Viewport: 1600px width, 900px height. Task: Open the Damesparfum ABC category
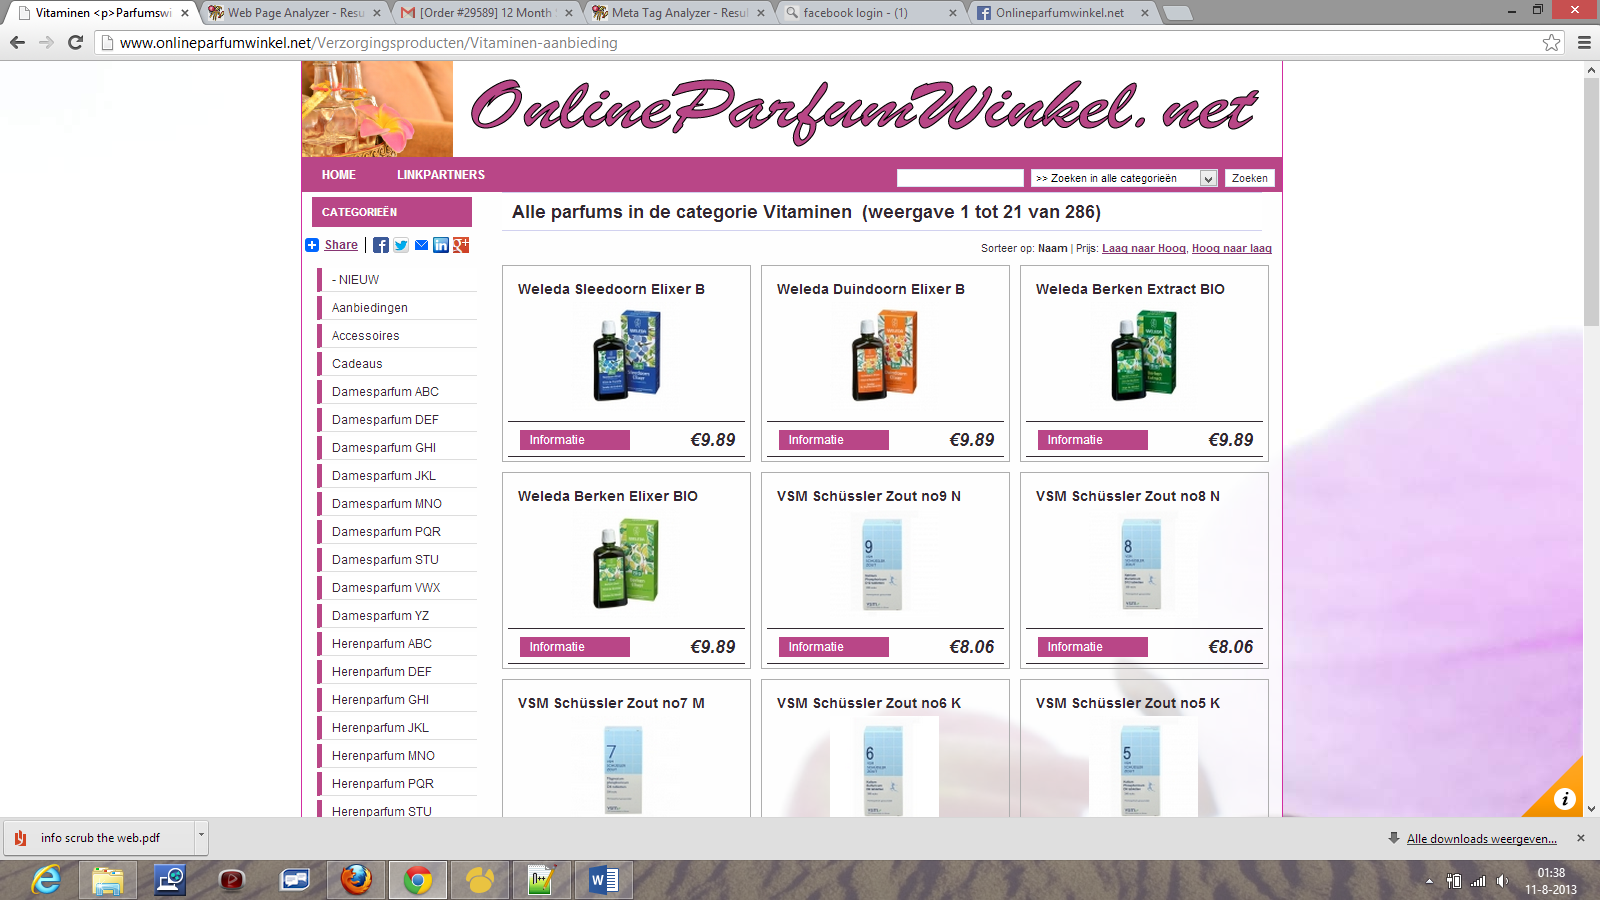(385, 392)
